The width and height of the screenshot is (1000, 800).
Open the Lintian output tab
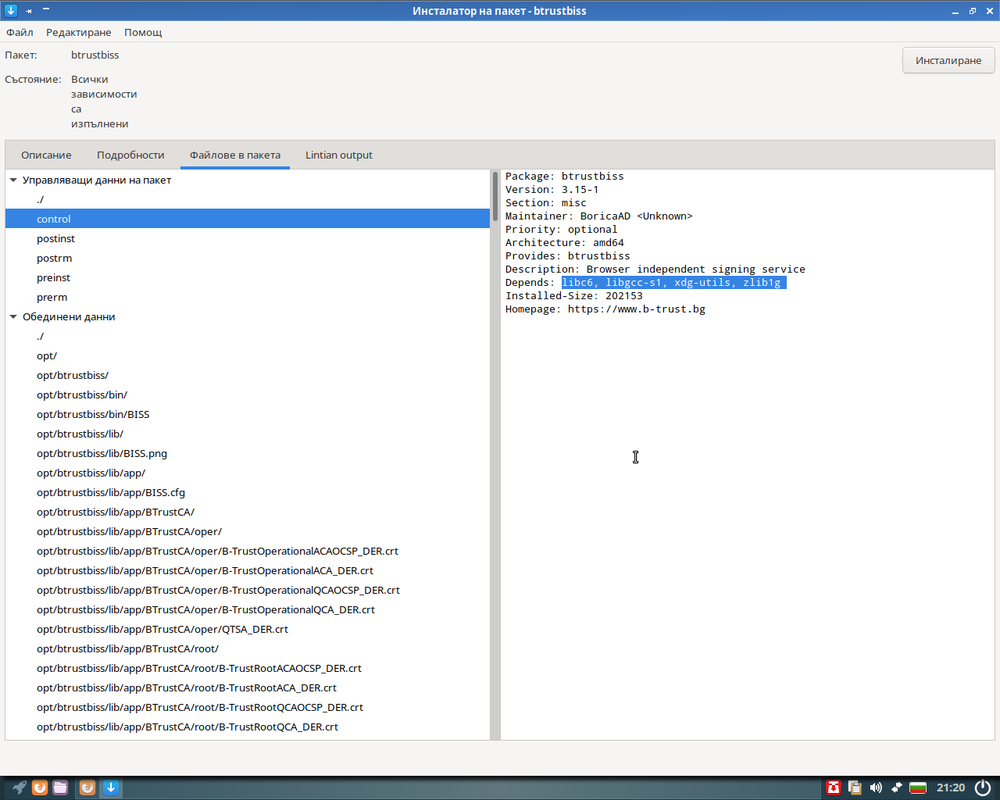point(339,155)
